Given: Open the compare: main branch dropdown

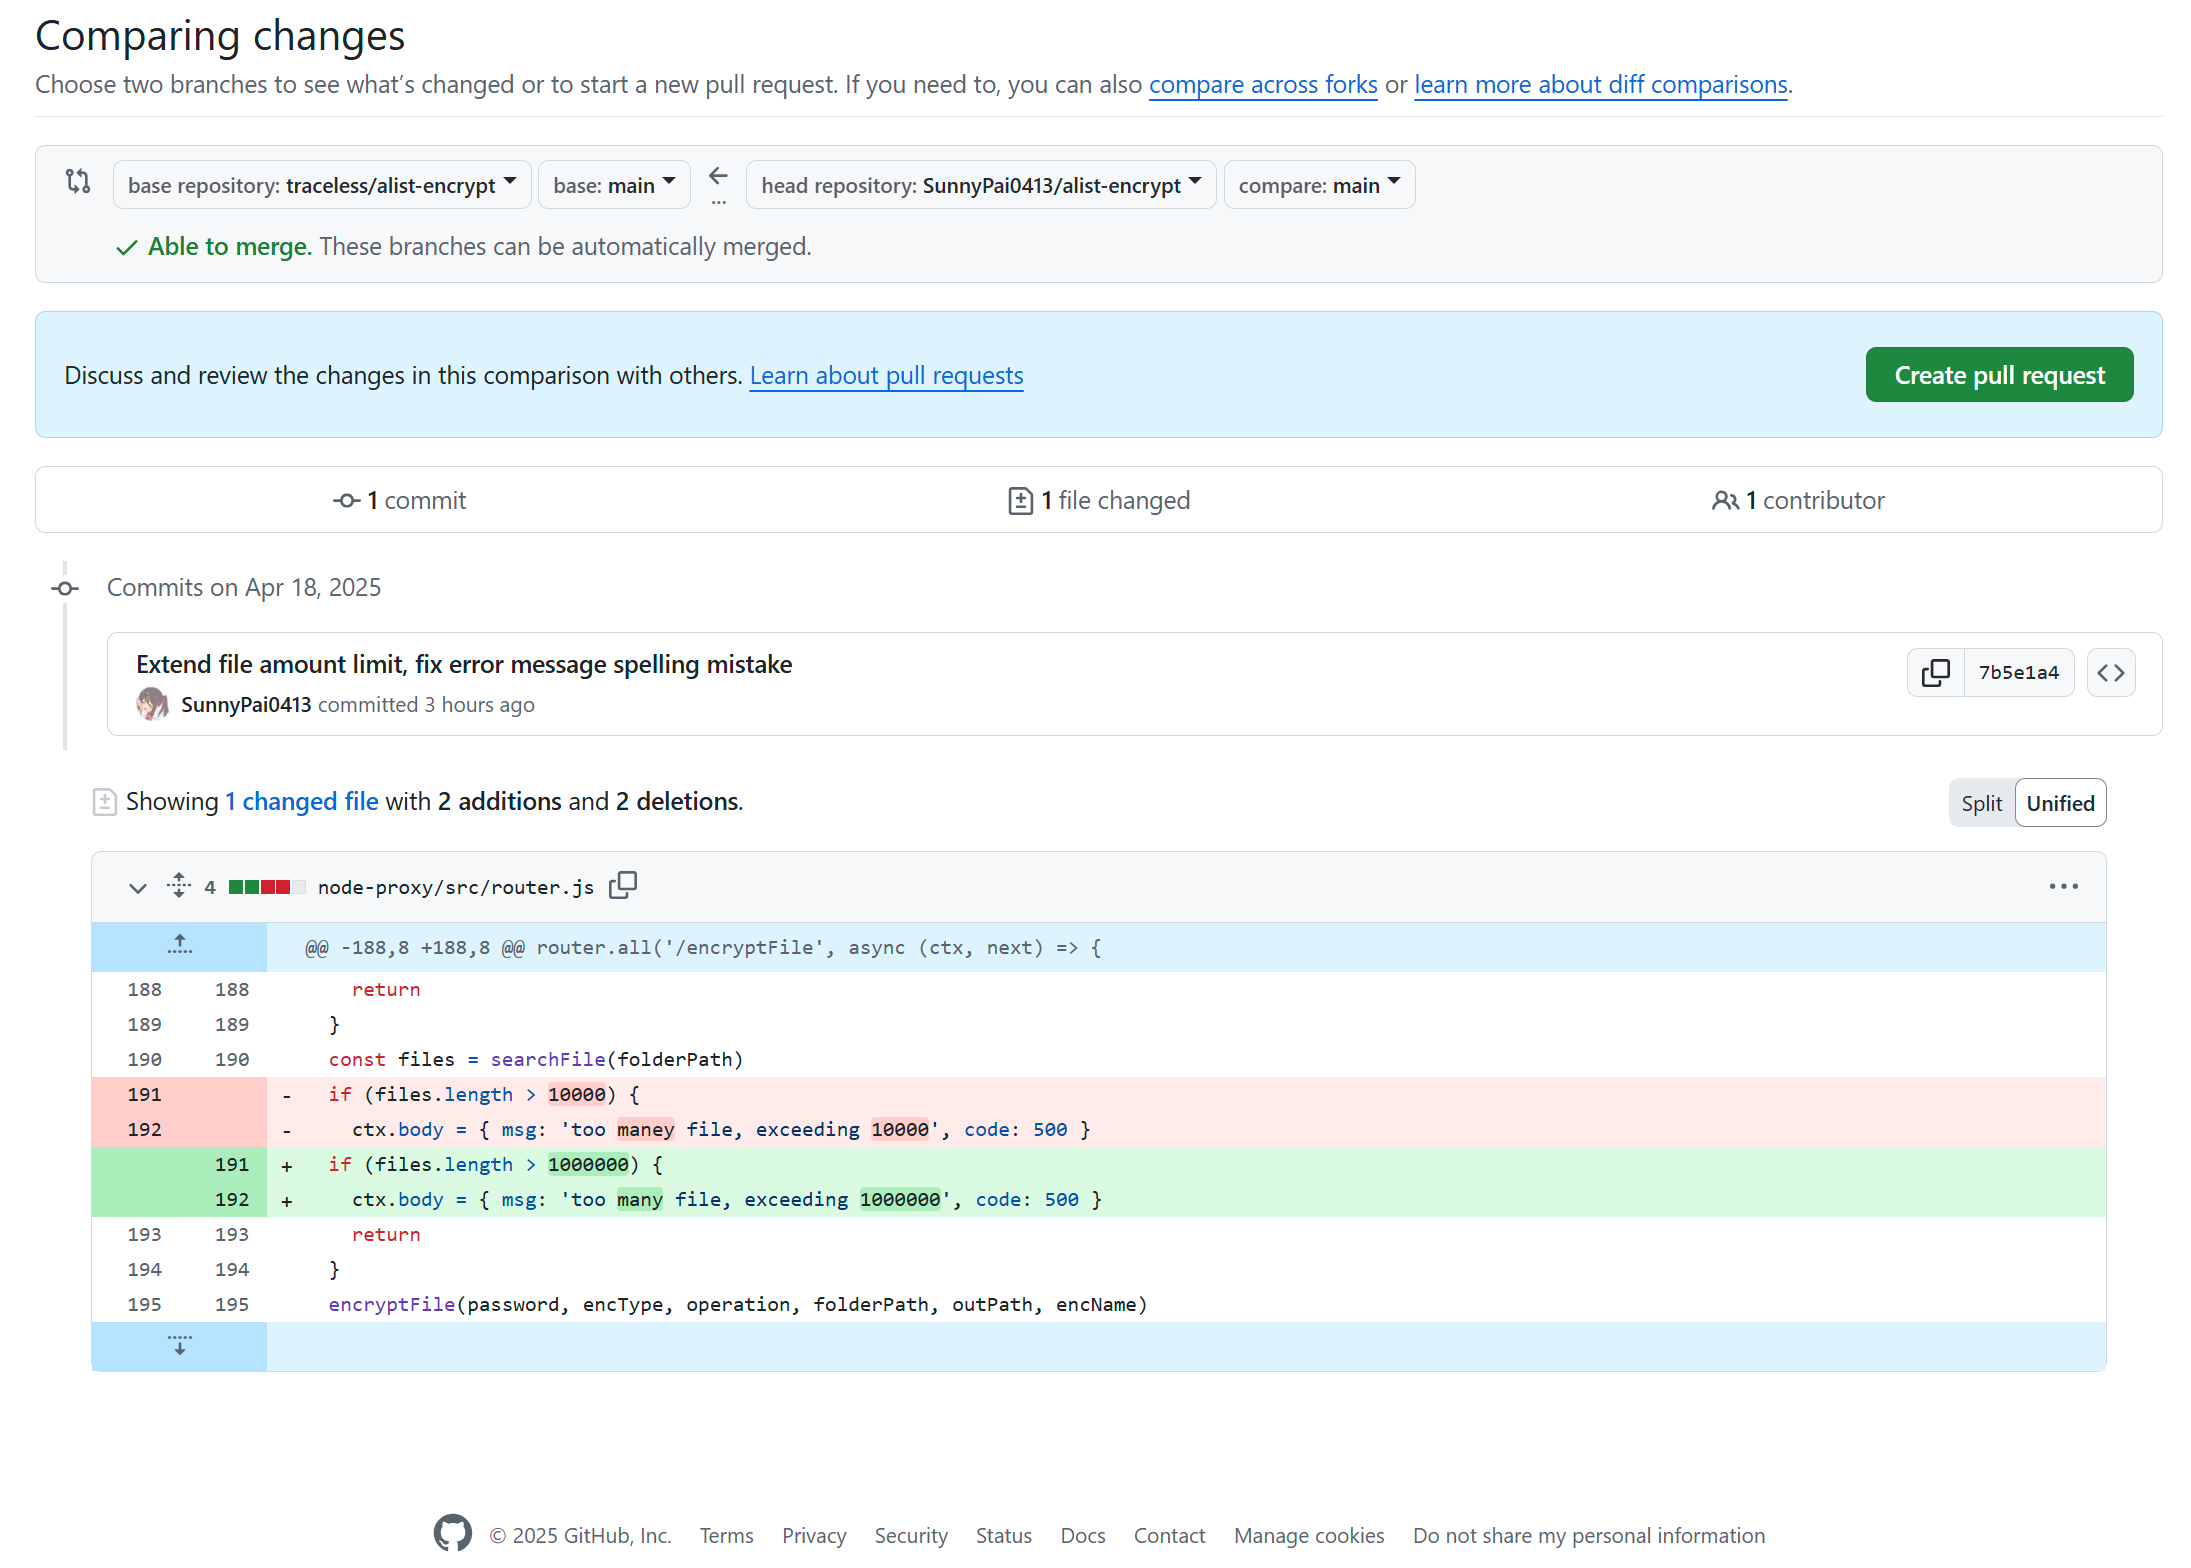Looking at the screenshot, I should 1319,185.
